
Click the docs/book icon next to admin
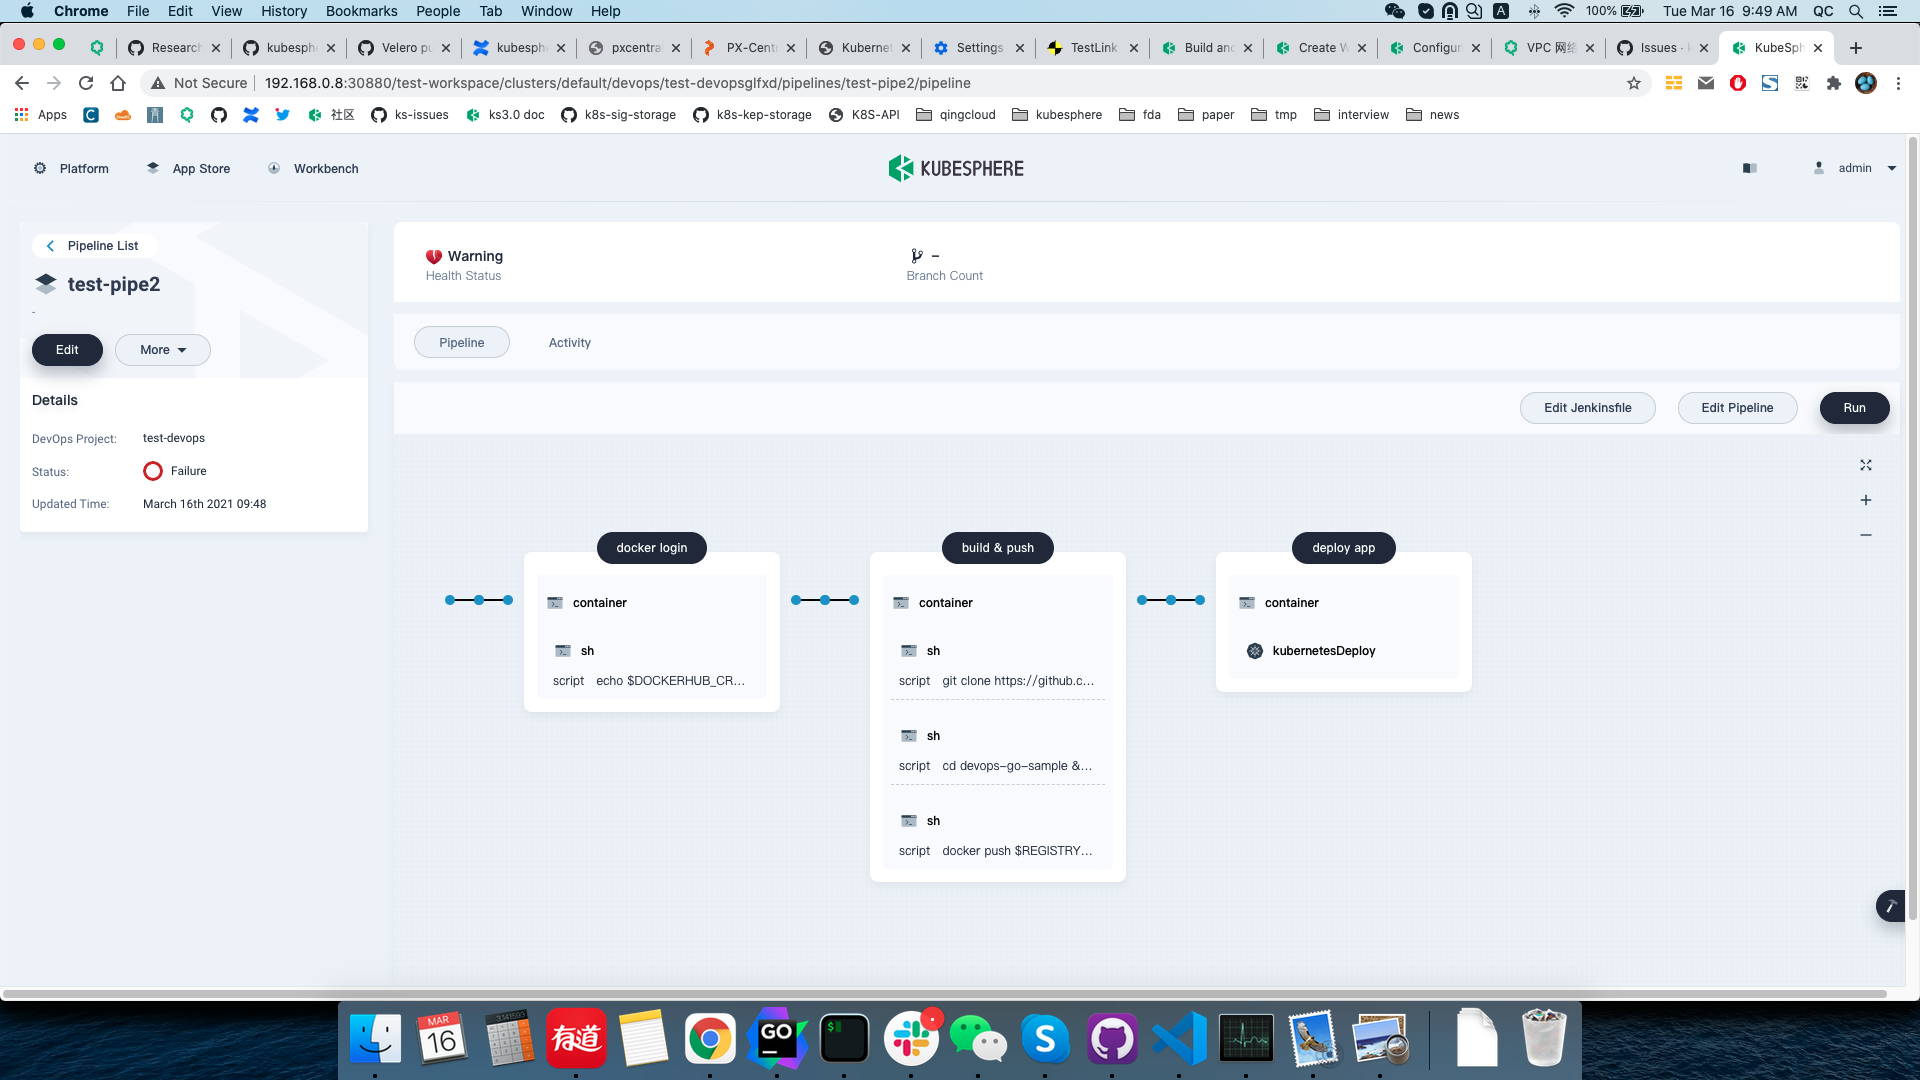(1749, 168)
